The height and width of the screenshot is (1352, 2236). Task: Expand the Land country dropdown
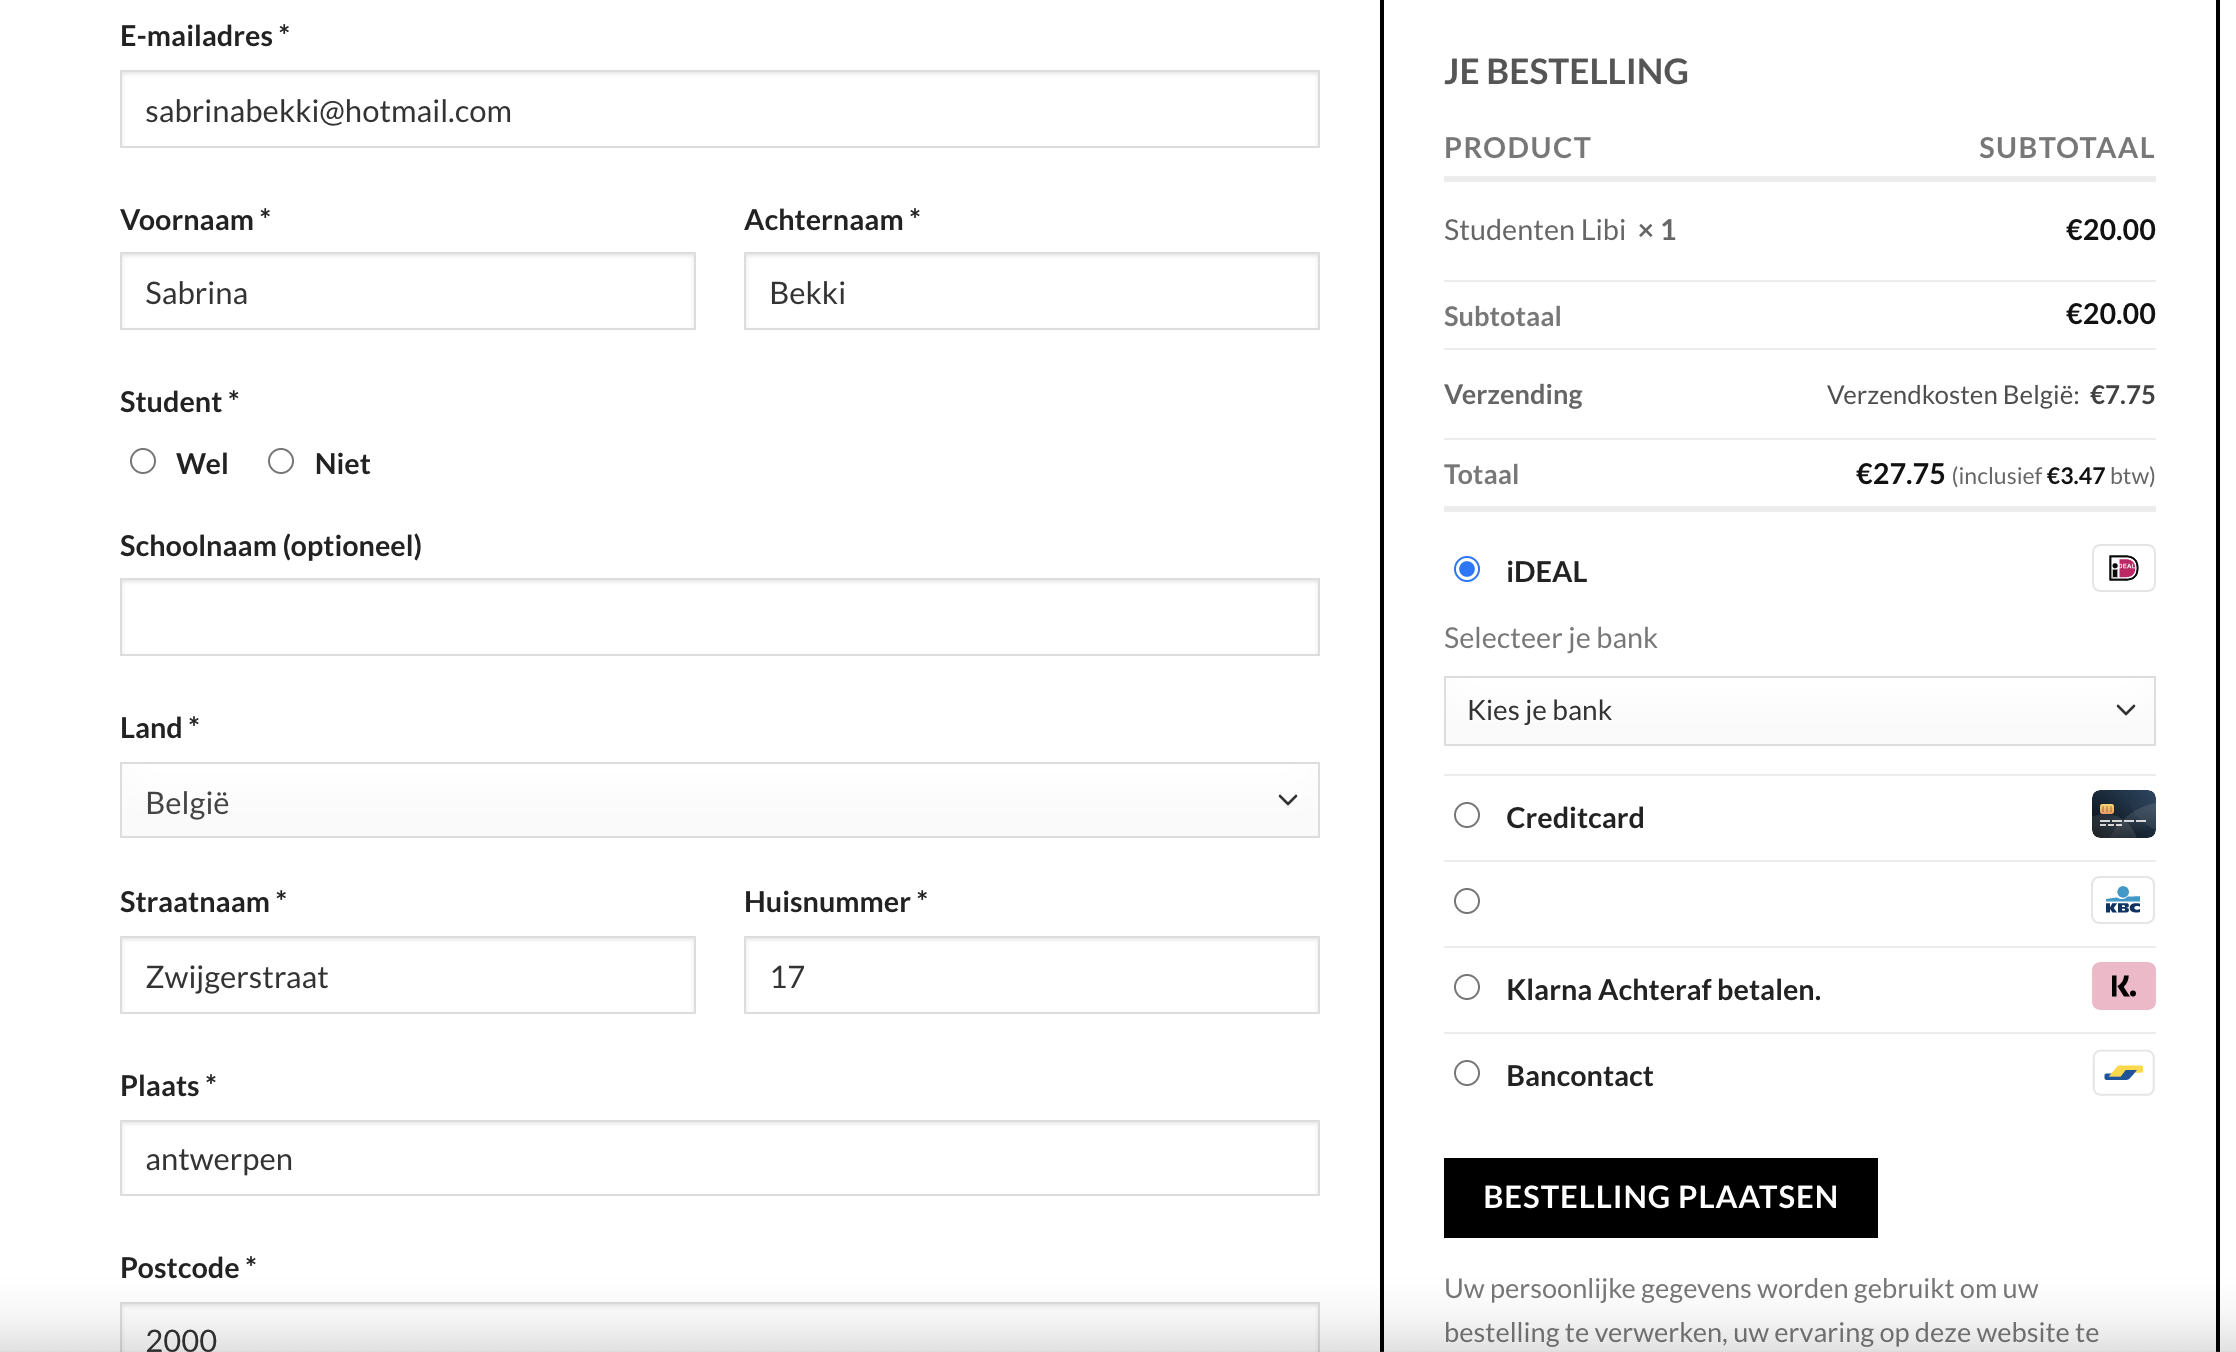[x=718, y=801]
